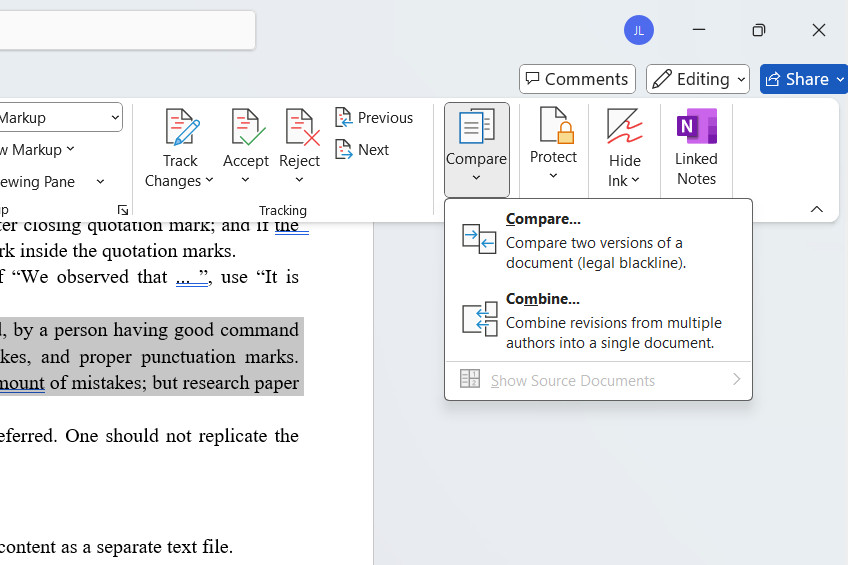Click the highlighted text 'person having good command'

[x=176, y=330]
